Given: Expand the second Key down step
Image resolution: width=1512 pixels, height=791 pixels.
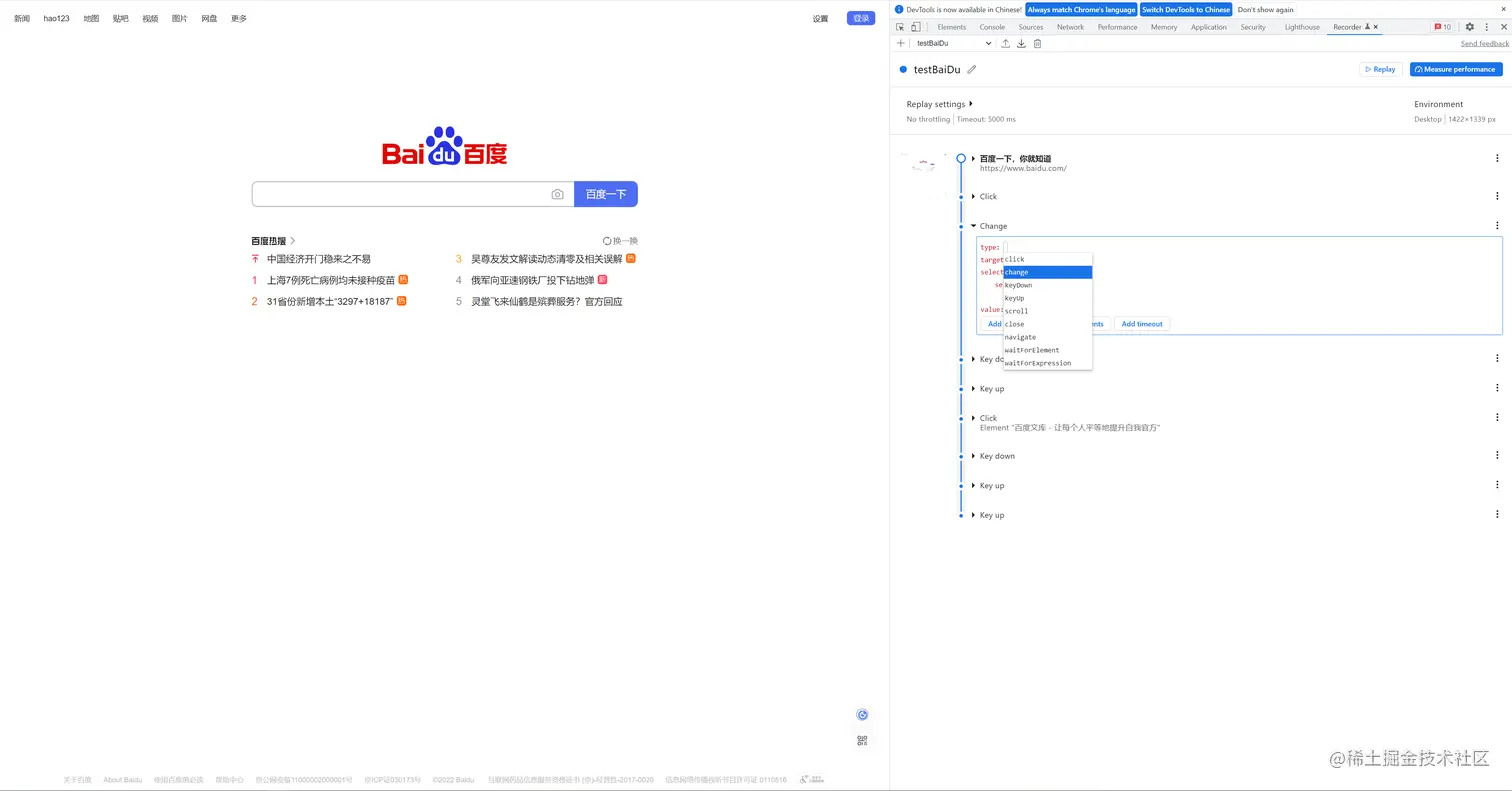Looking at the screenshot, I should point(974,456).
